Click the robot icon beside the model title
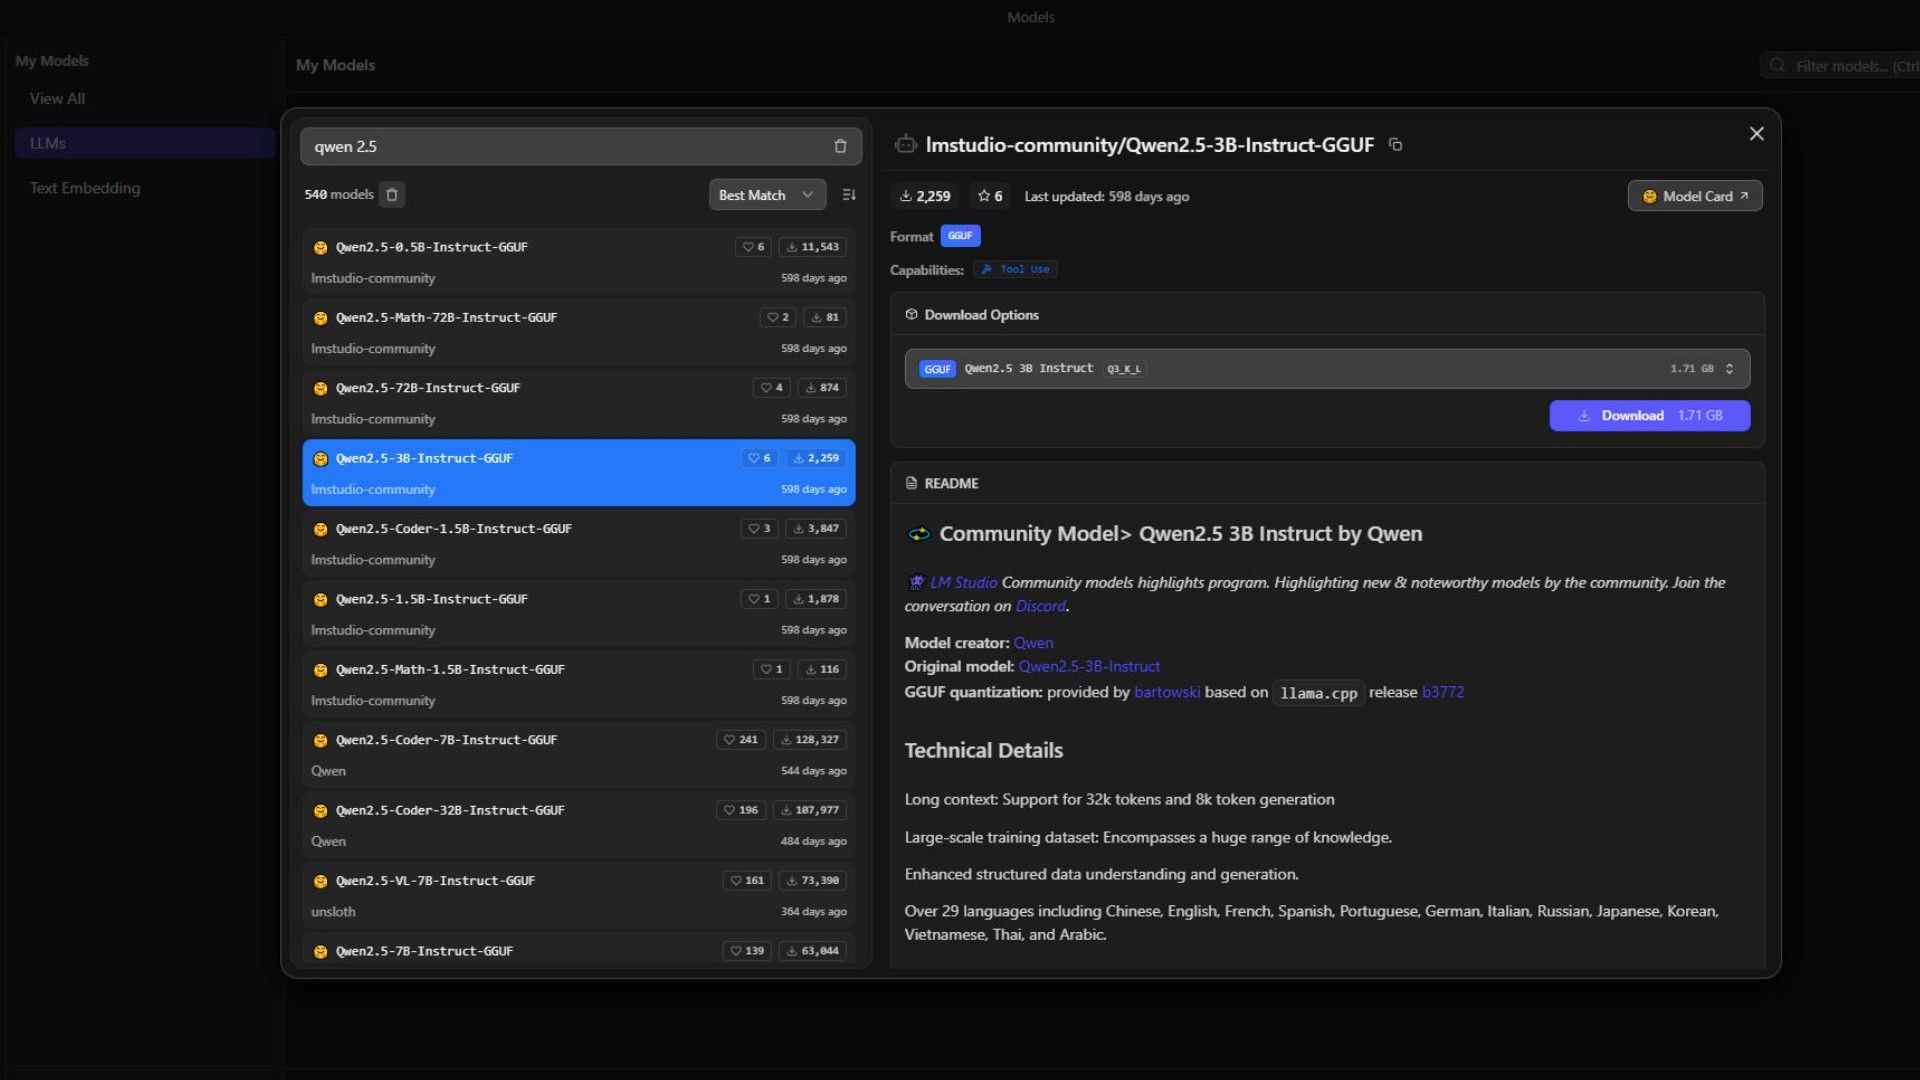 click(x=905, y=145)
